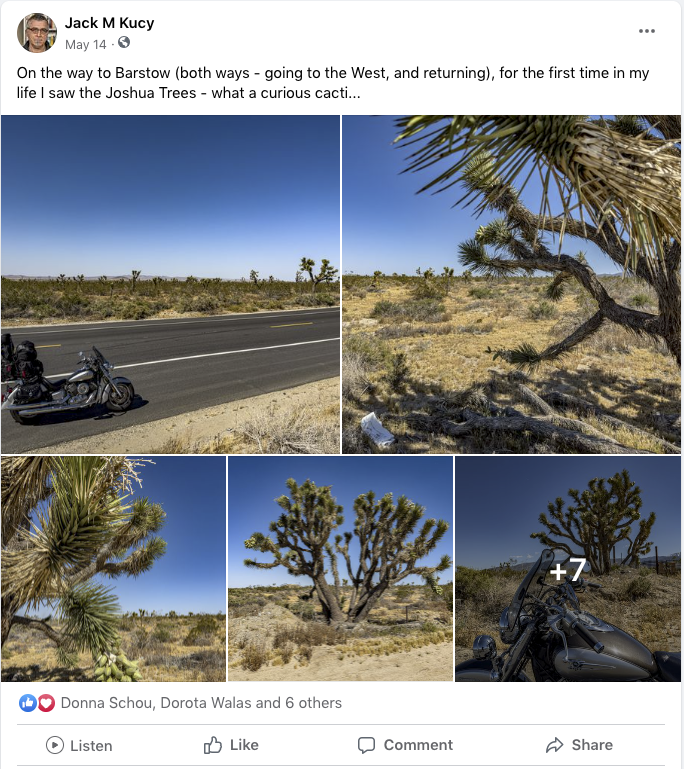The height and width of the screenshot is (769, 684).
Task: Click the blue thumbs-up reaction icon
Action: coord(27,703)
